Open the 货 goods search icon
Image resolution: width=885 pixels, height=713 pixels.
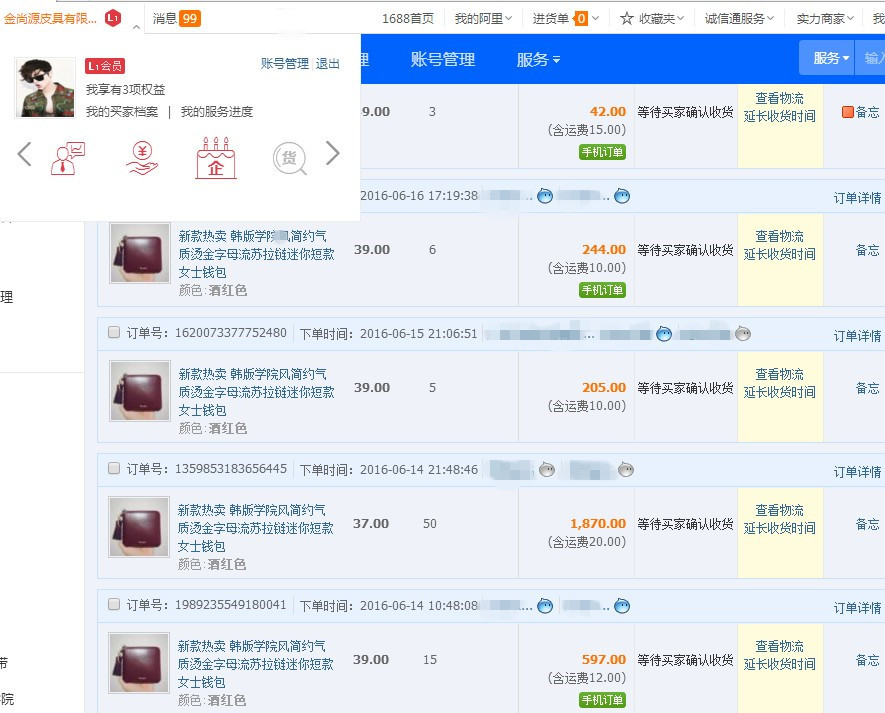pyautogui.click(x=290, y=159)
